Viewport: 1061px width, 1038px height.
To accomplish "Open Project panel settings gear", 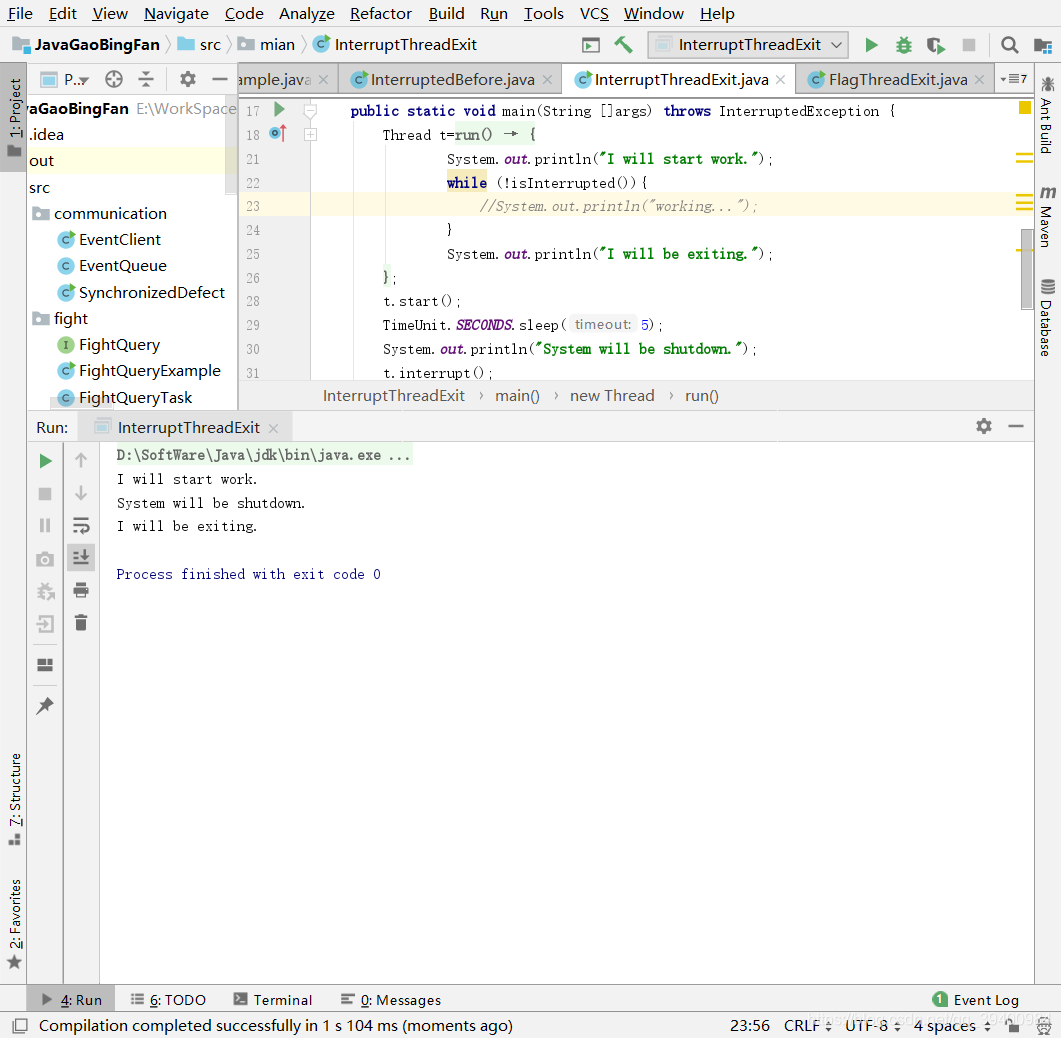I will pyautogui.click(x=187, y=79).
